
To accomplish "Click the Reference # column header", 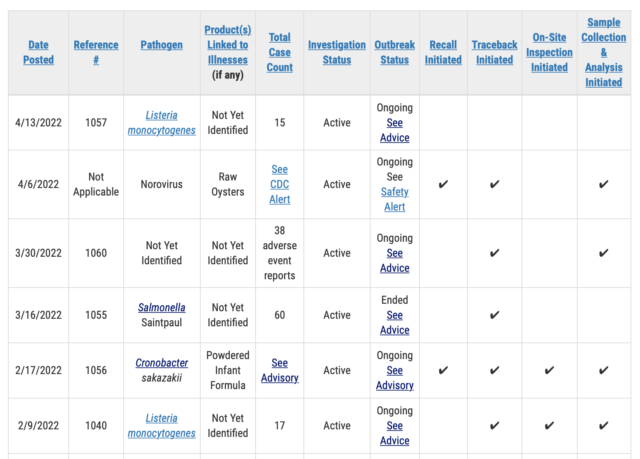I will [x=96, y=52].
